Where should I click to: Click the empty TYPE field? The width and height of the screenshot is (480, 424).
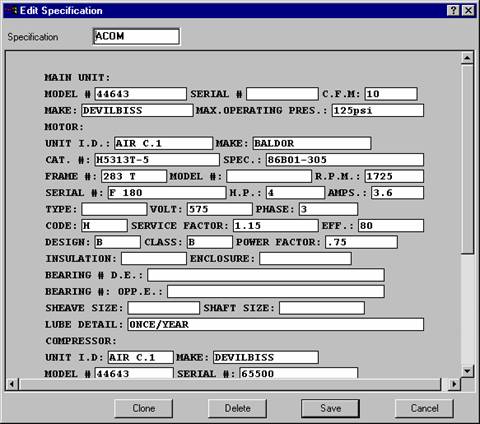(x=114, y=209)
